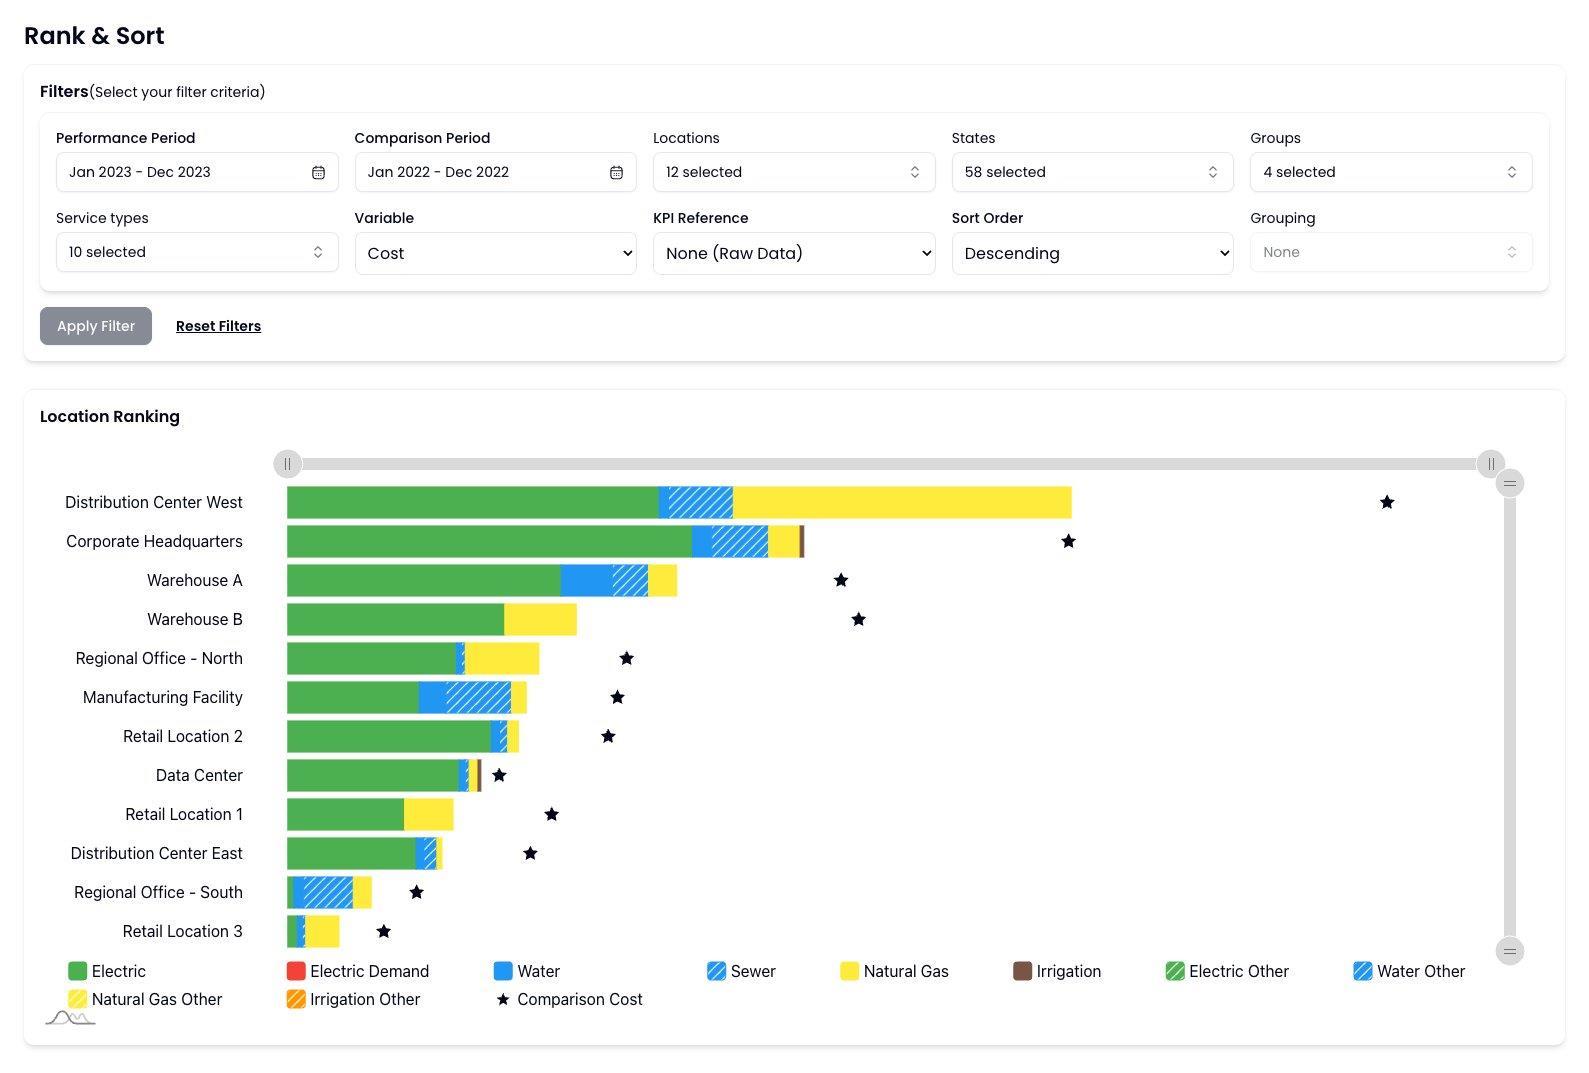
Task: Click the Rank & Sort page title
Action: pos(94,36)
